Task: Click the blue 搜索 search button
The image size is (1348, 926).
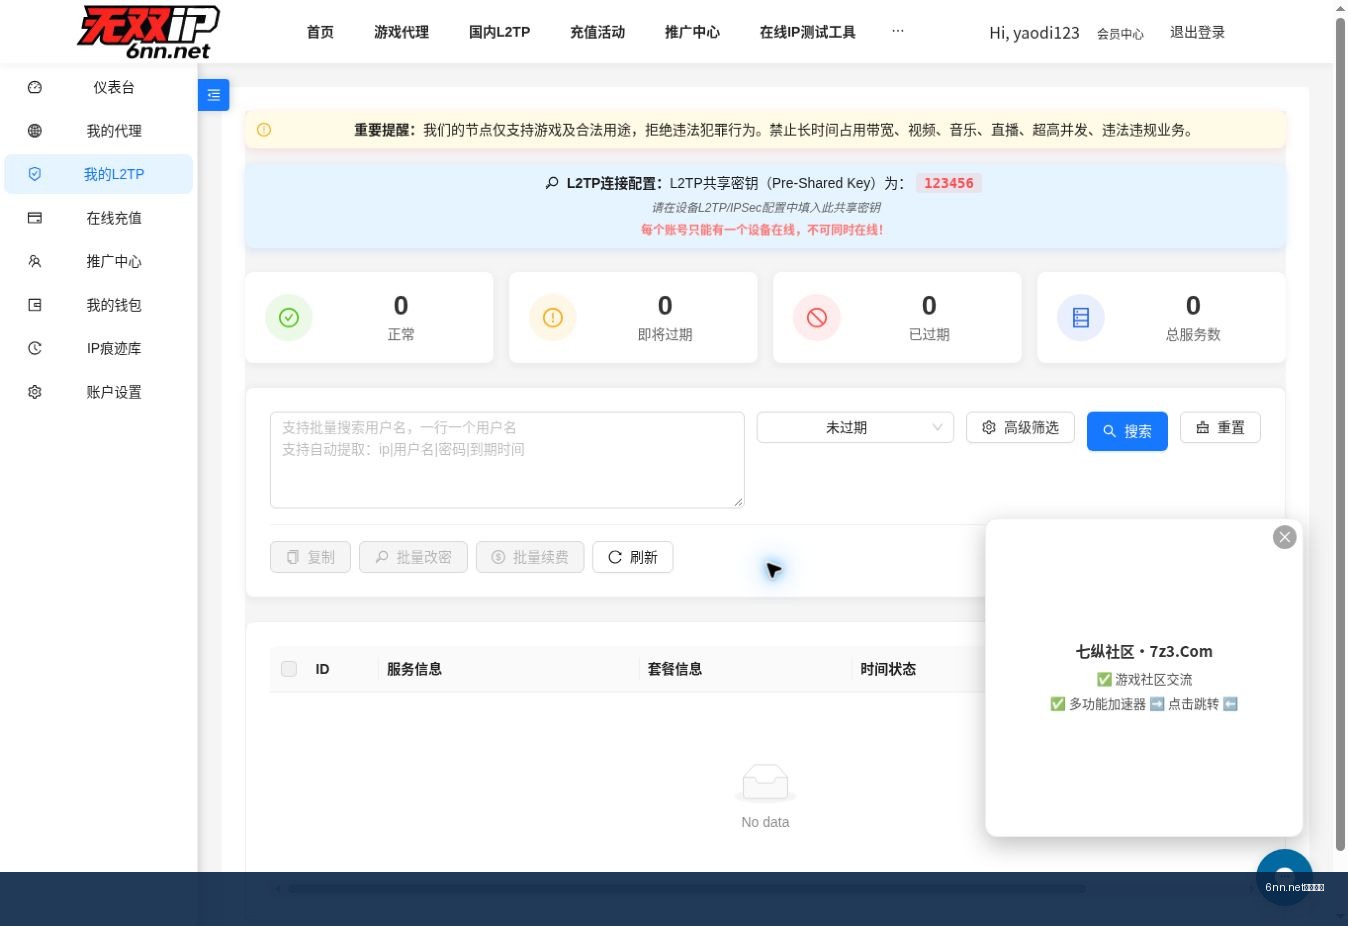Action: 1127,431
